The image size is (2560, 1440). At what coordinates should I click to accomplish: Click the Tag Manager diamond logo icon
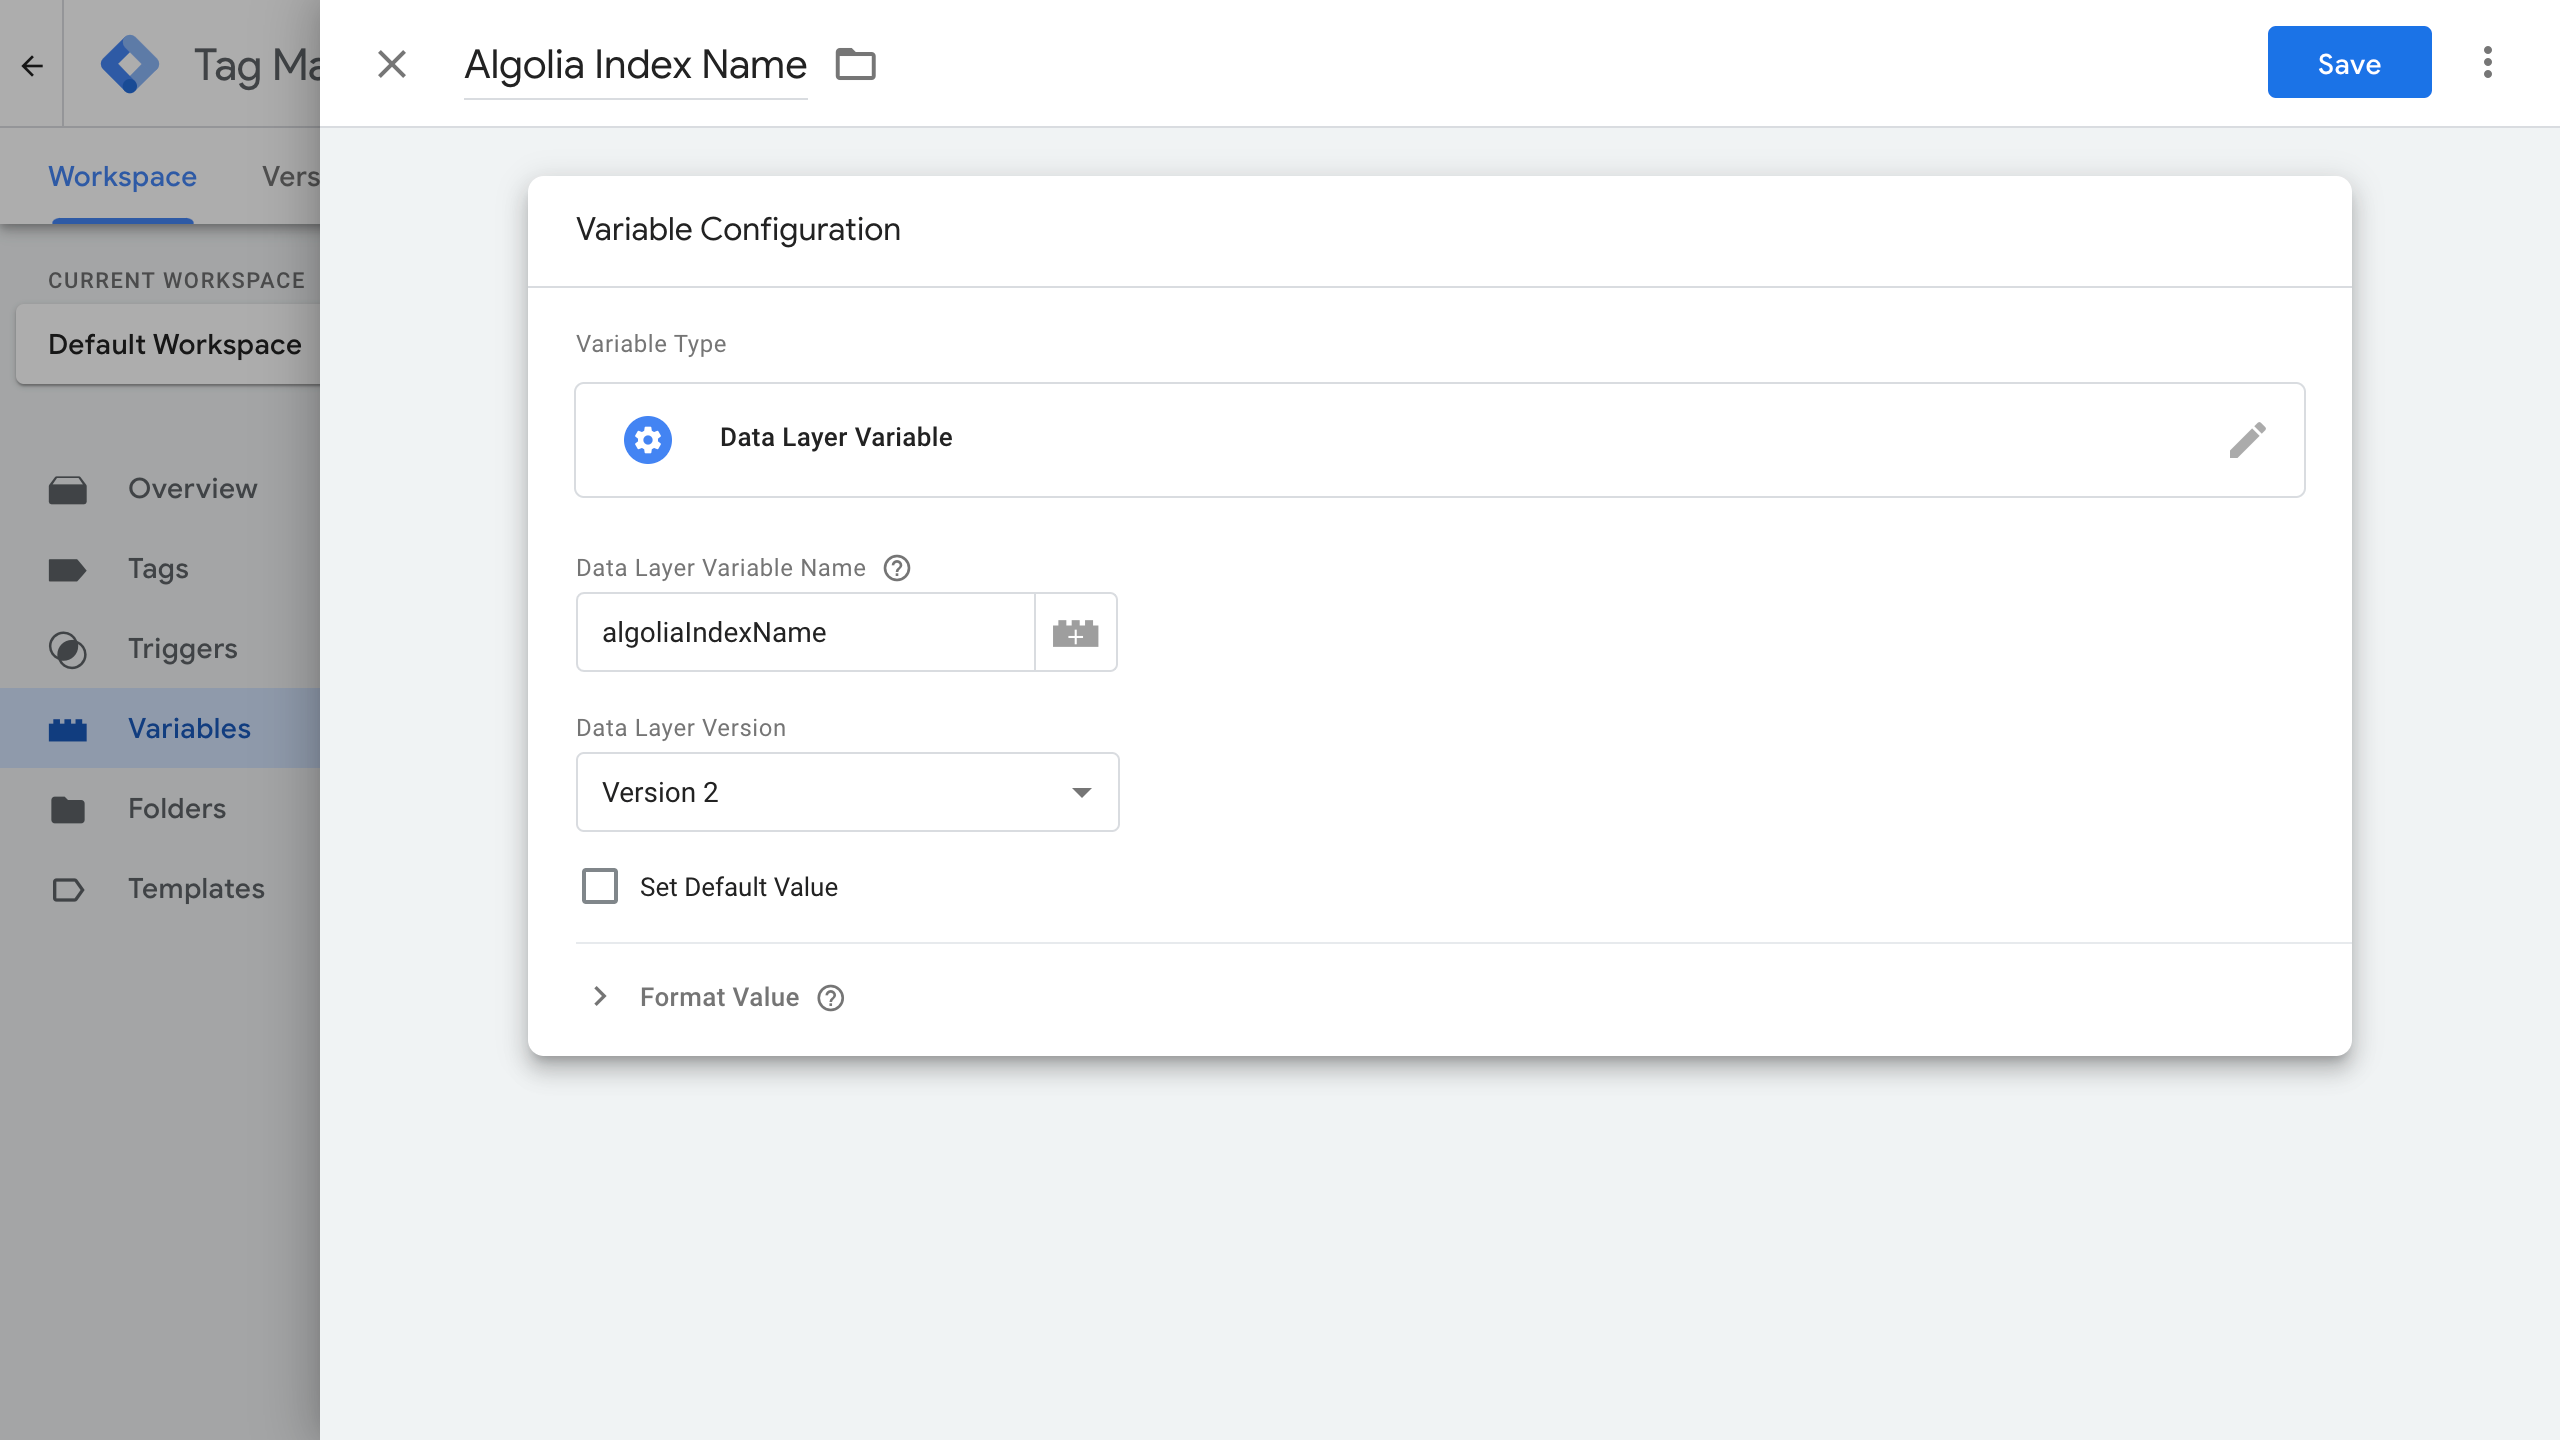pos(132,62)
